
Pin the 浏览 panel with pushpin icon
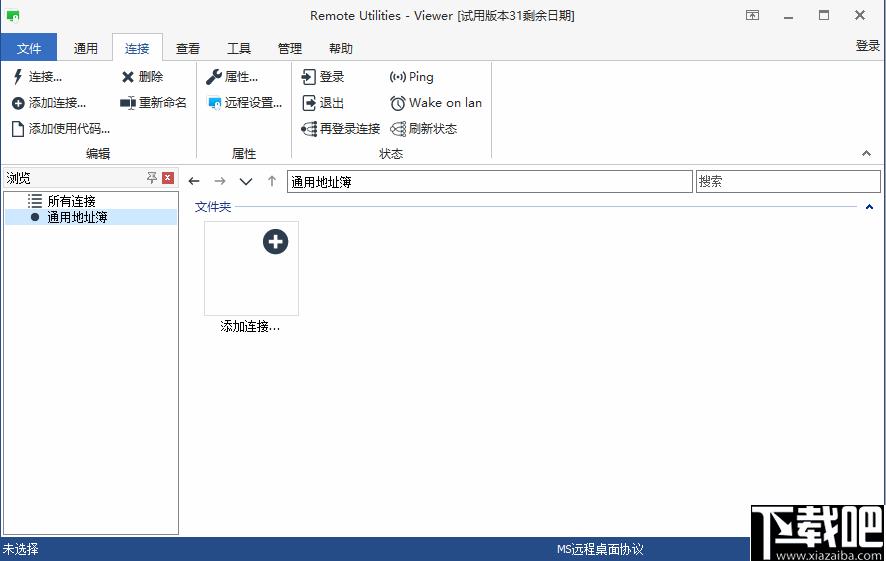click(151, 178)
